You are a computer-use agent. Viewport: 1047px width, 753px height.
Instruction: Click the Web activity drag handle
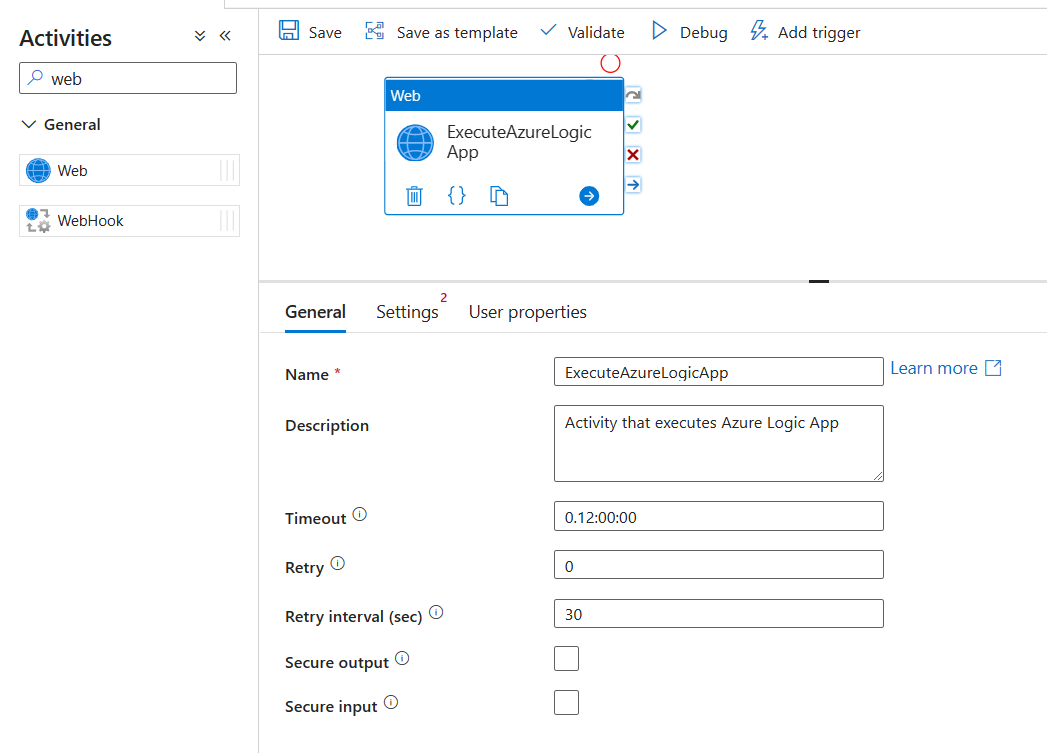227,170
